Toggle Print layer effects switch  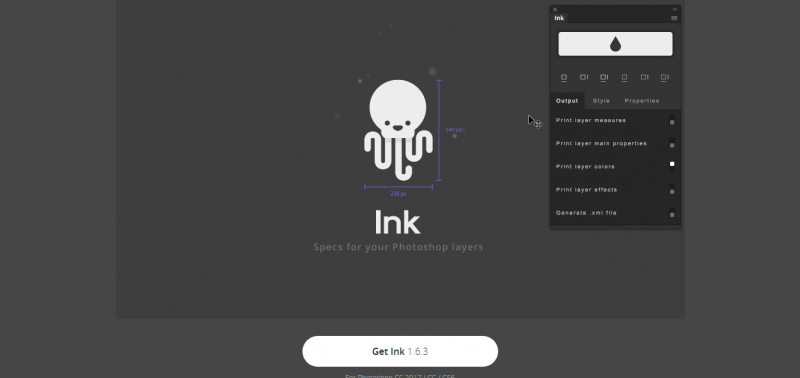click(672, 190)
